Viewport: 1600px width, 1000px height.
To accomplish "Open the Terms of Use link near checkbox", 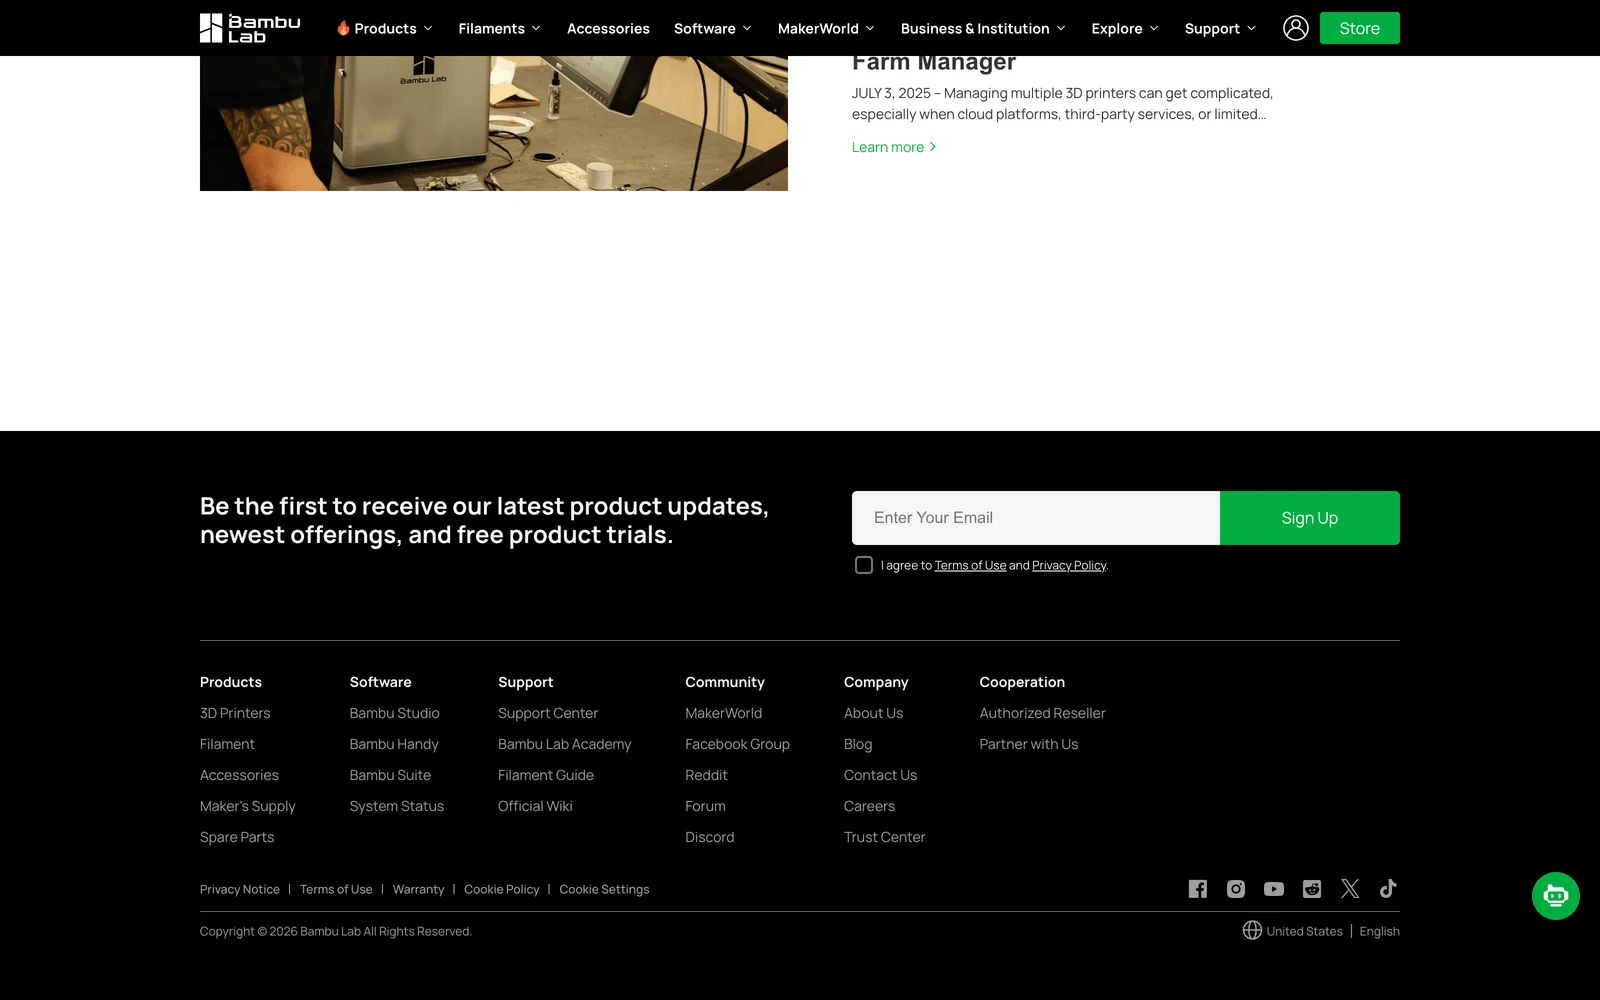I will click(x=970, y=565).
